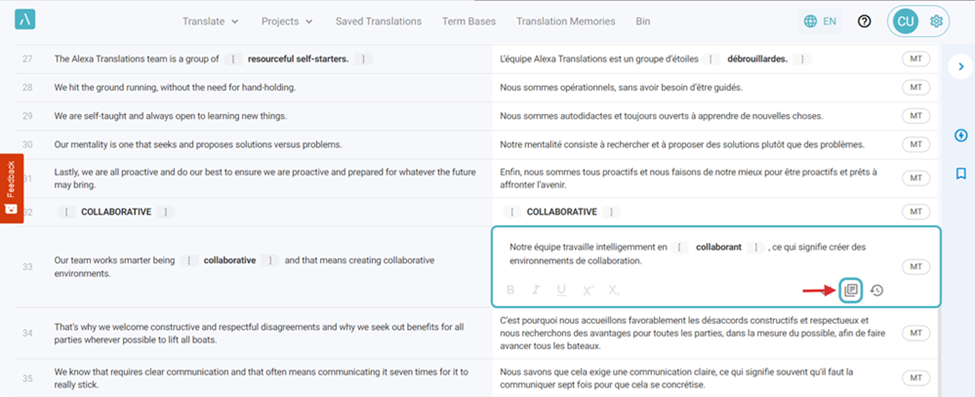Edit translation text field of segment 33
This screenshot has height=397, width=975.
695,255
